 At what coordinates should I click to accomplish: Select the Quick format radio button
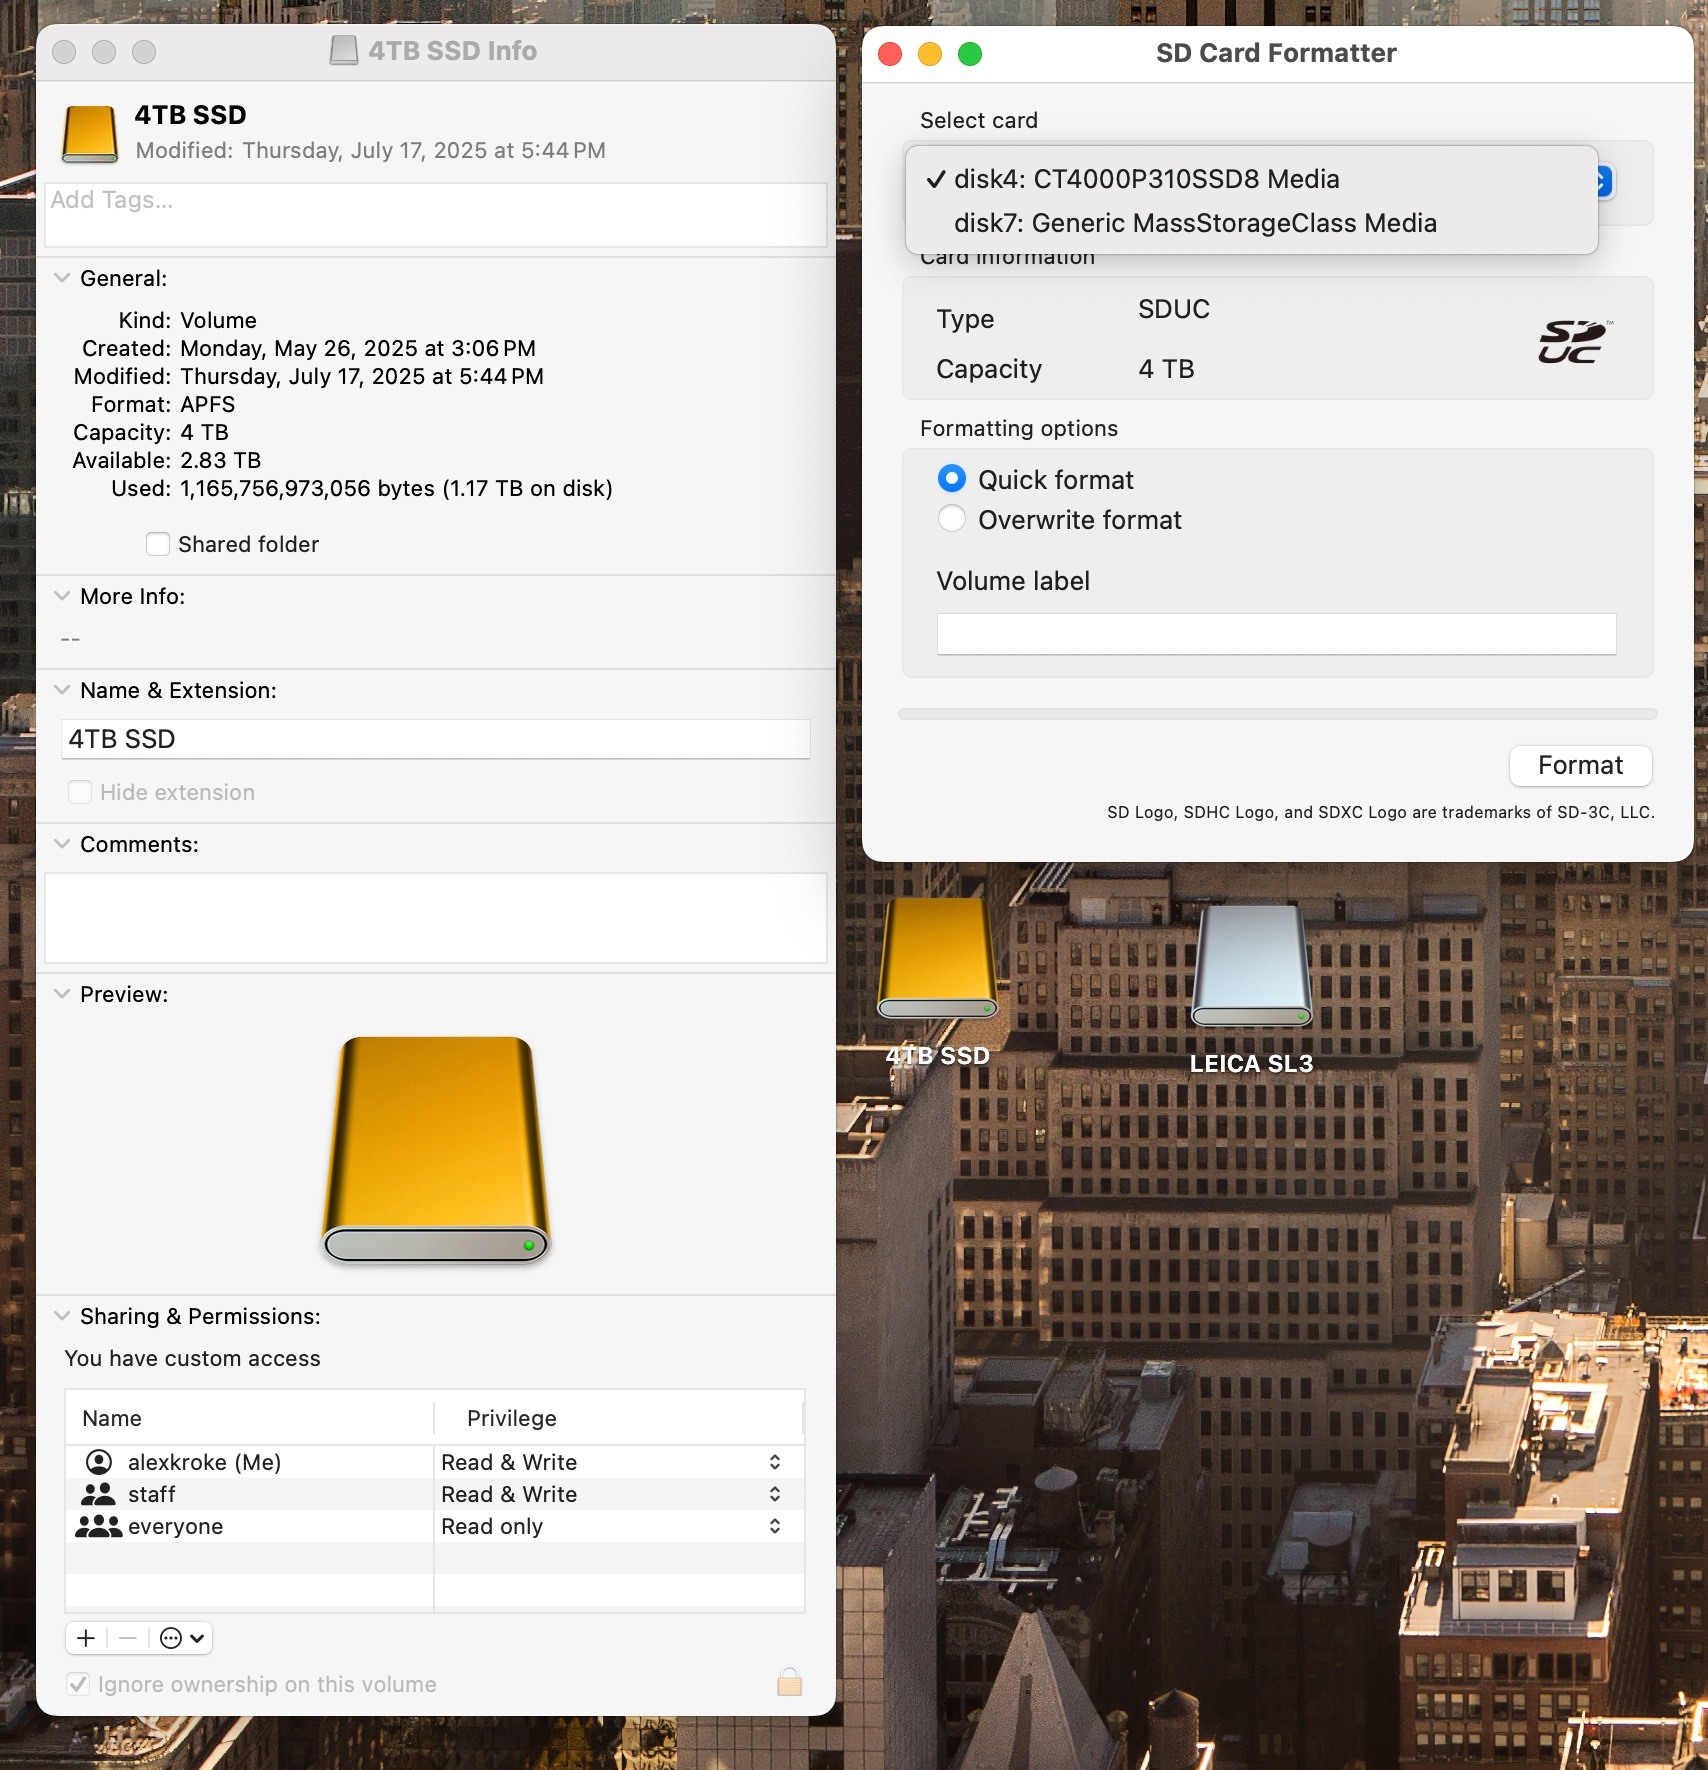pyautogui.click(x=952, y=480)
